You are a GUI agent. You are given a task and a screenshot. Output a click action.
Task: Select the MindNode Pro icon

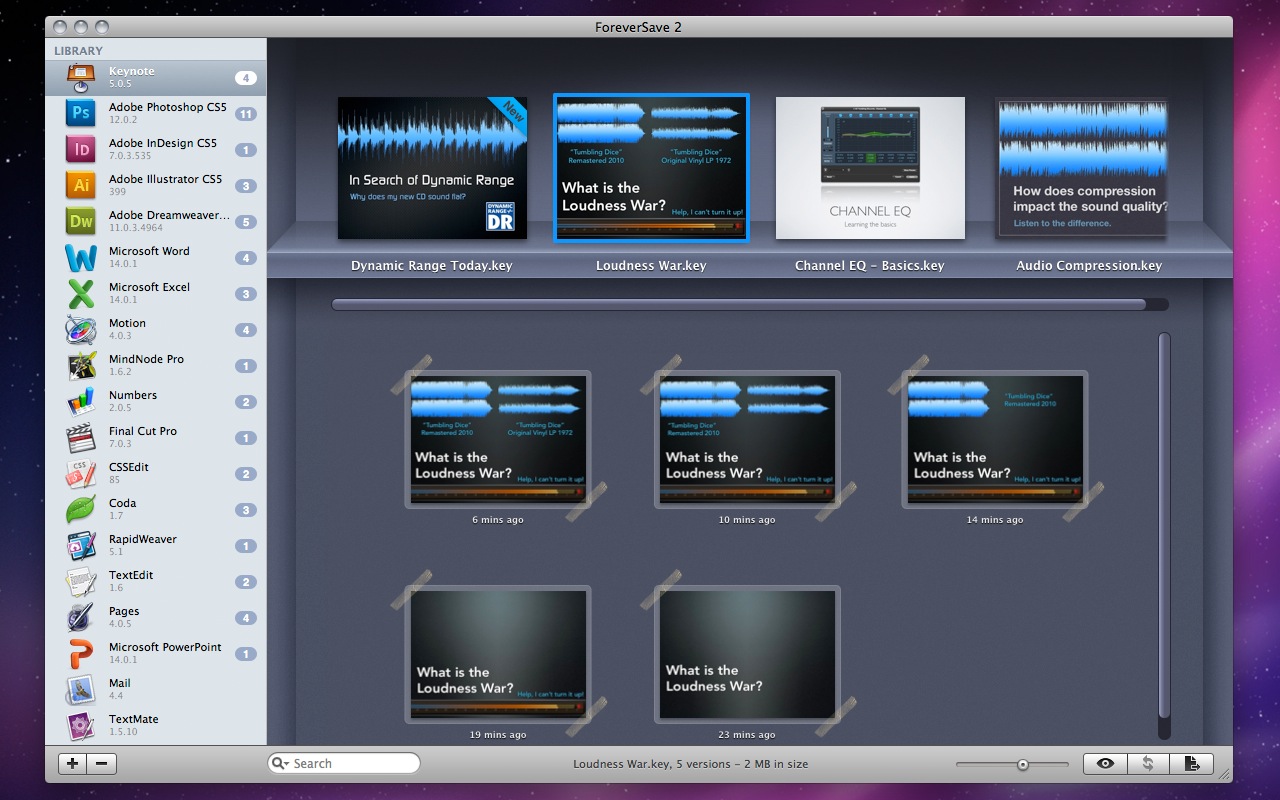pos(81,365)
